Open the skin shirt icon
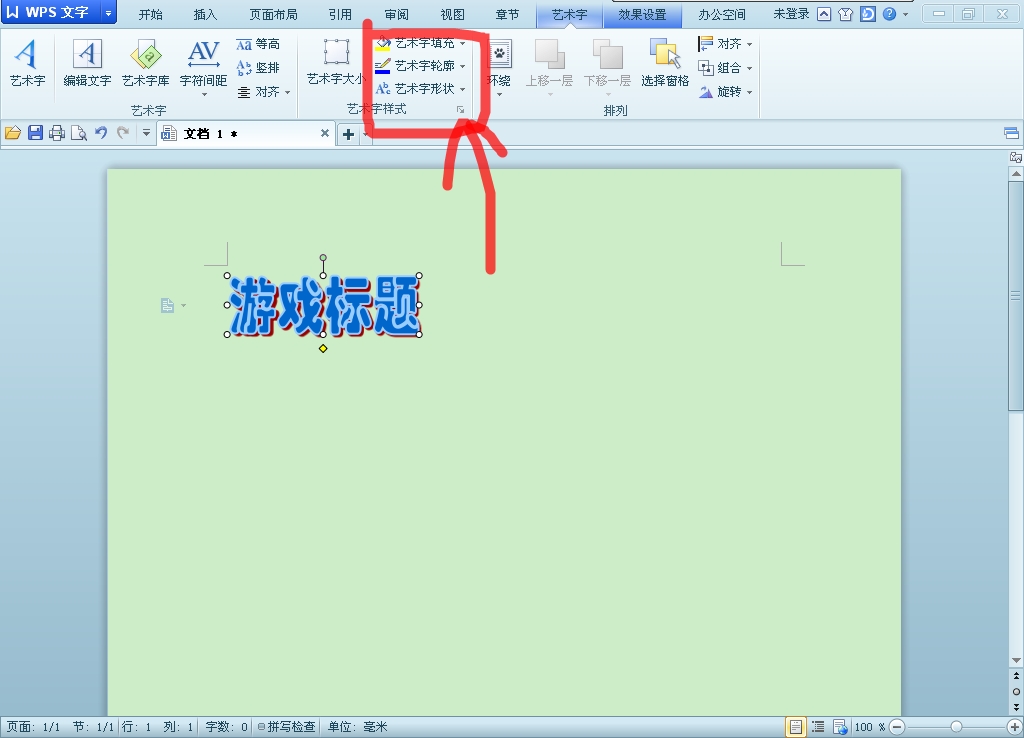The image size is (1024, 738). (x=846, y=14)
